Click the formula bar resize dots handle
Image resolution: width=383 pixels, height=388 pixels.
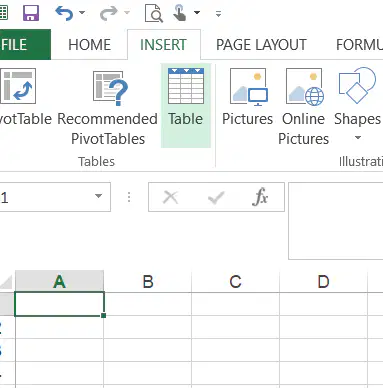129,197
